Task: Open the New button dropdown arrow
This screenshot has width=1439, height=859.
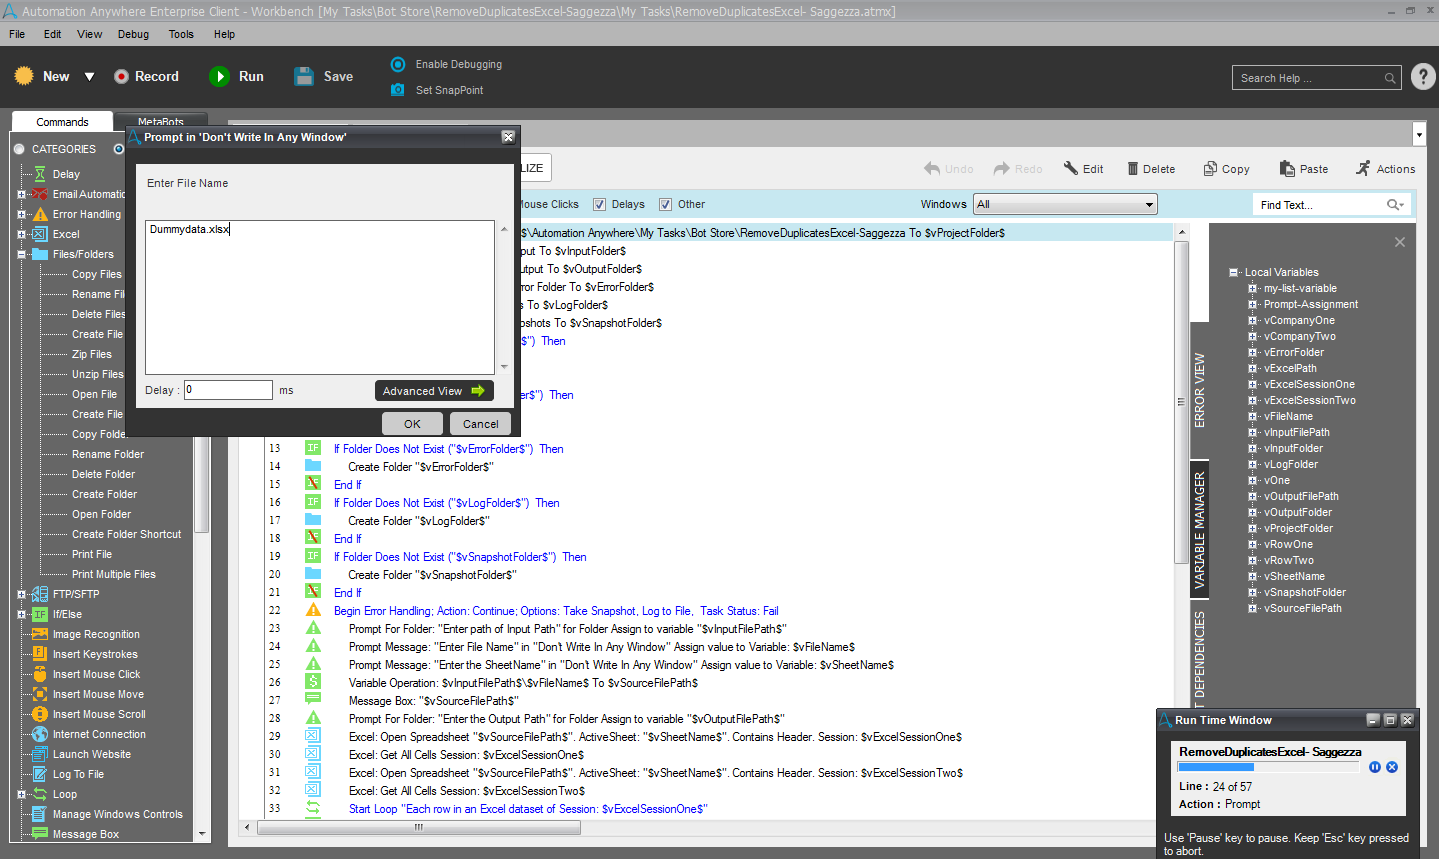Action: 89,77
